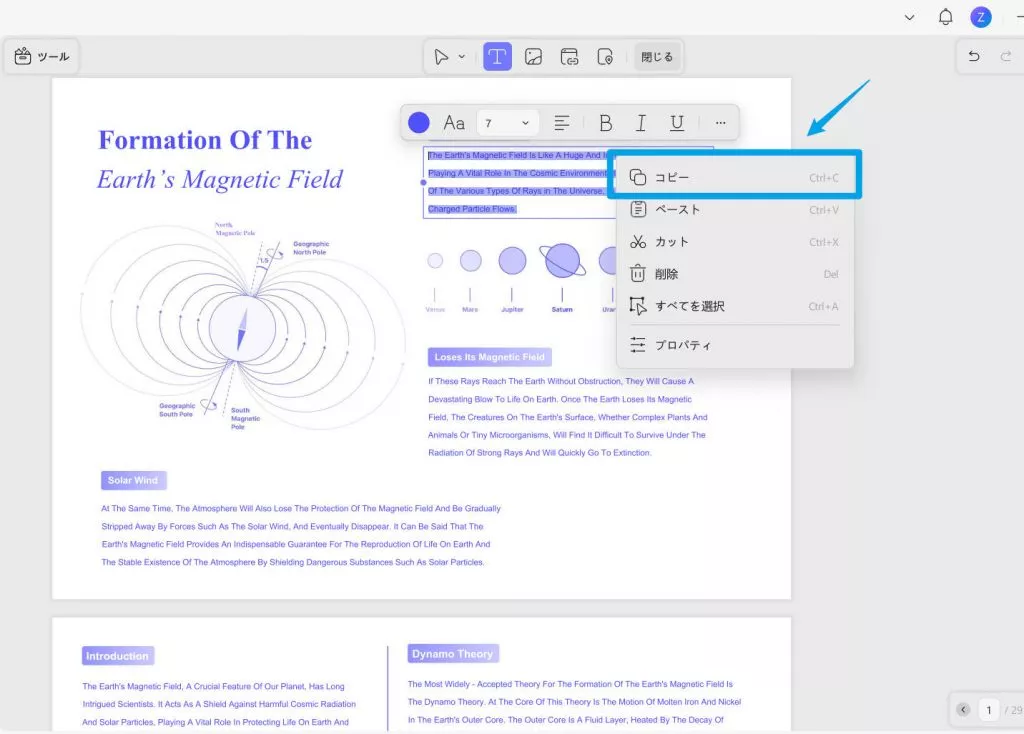This screenshot has width=1024, height=734.
Task: Click the Introduction heading label
Action: 118,656
